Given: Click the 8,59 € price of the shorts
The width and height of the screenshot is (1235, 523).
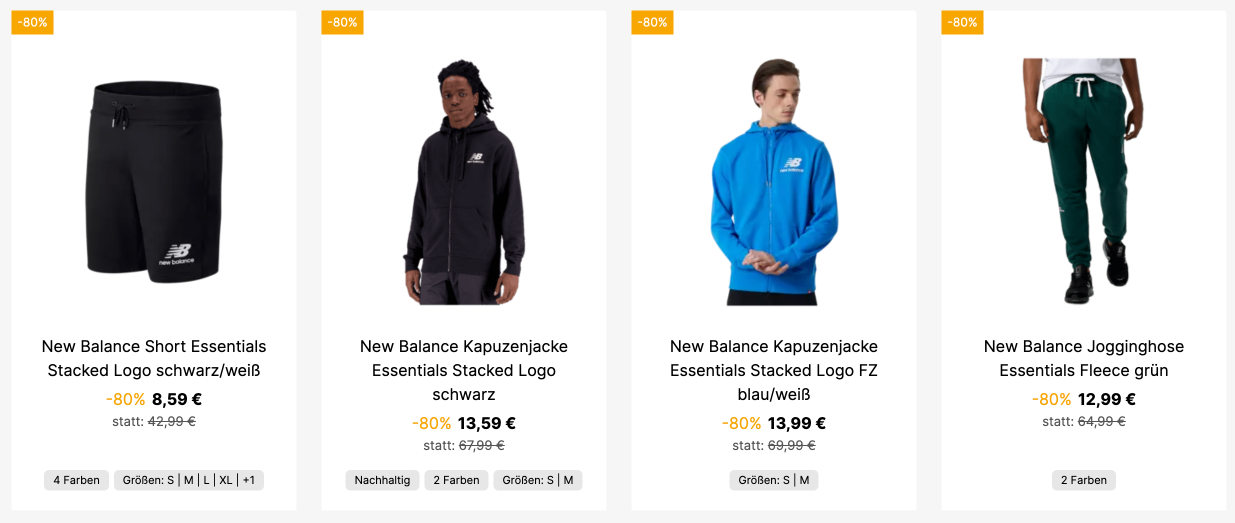Looking at the screenshot, I should (177, 399).
